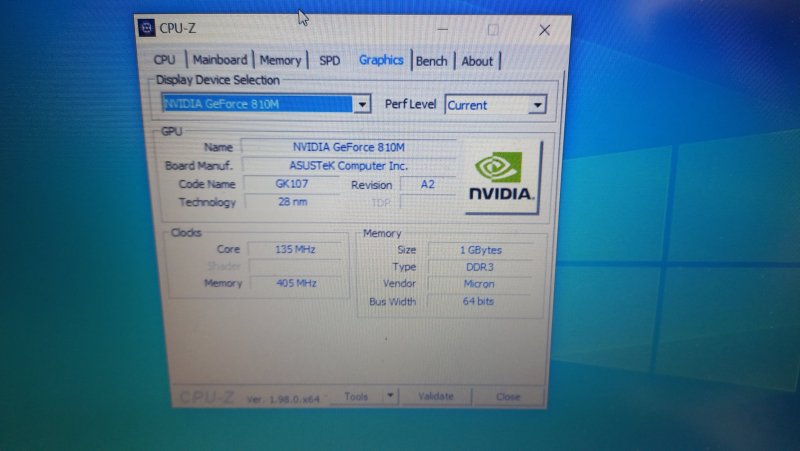The height and width of the screenshot is (451, 800).
Task: Maximize the CPU-Z window
Action: (493, 30)
